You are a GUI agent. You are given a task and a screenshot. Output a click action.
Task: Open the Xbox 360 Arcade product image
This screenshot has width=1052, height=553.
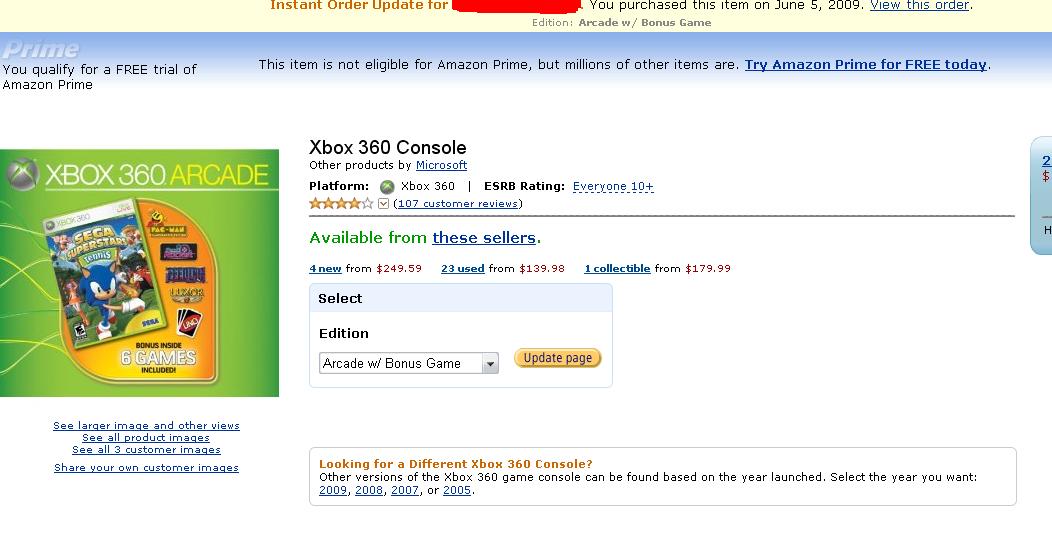[139, 273]
